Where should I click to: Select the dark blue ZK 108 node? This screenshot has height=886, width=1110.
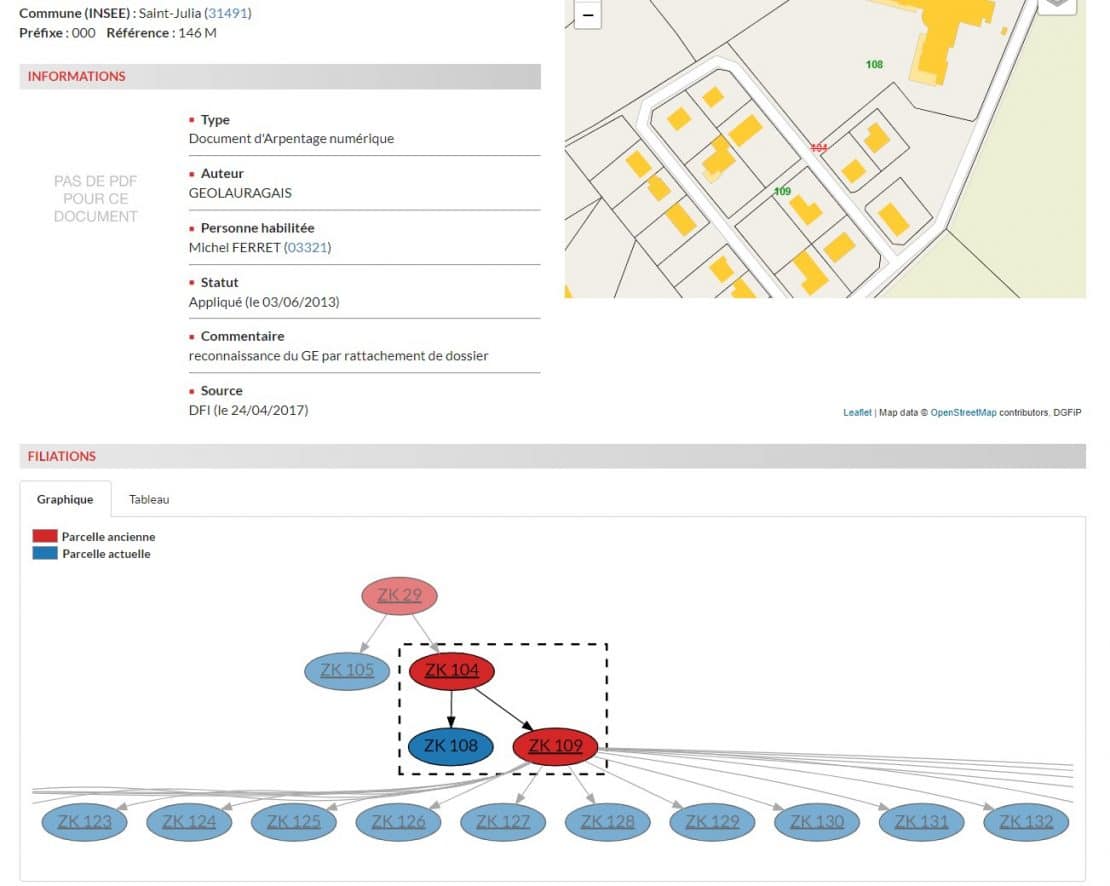(x=451, y=746)
